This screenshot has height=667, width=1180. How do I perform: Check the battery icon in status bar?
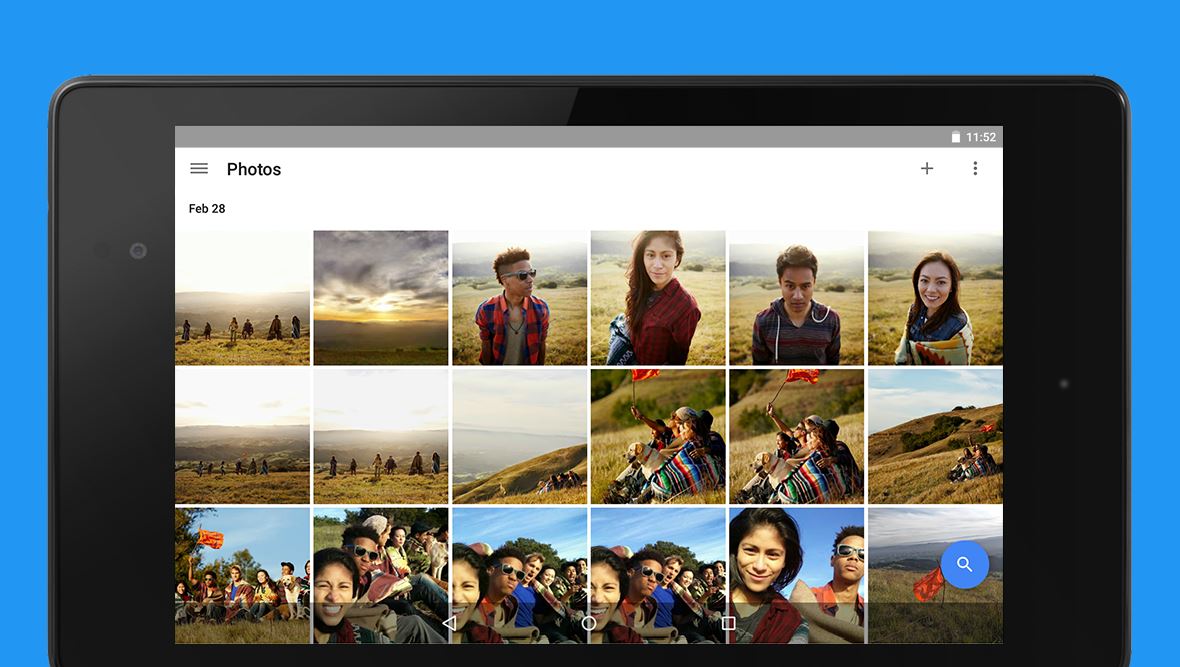[955, 137]
